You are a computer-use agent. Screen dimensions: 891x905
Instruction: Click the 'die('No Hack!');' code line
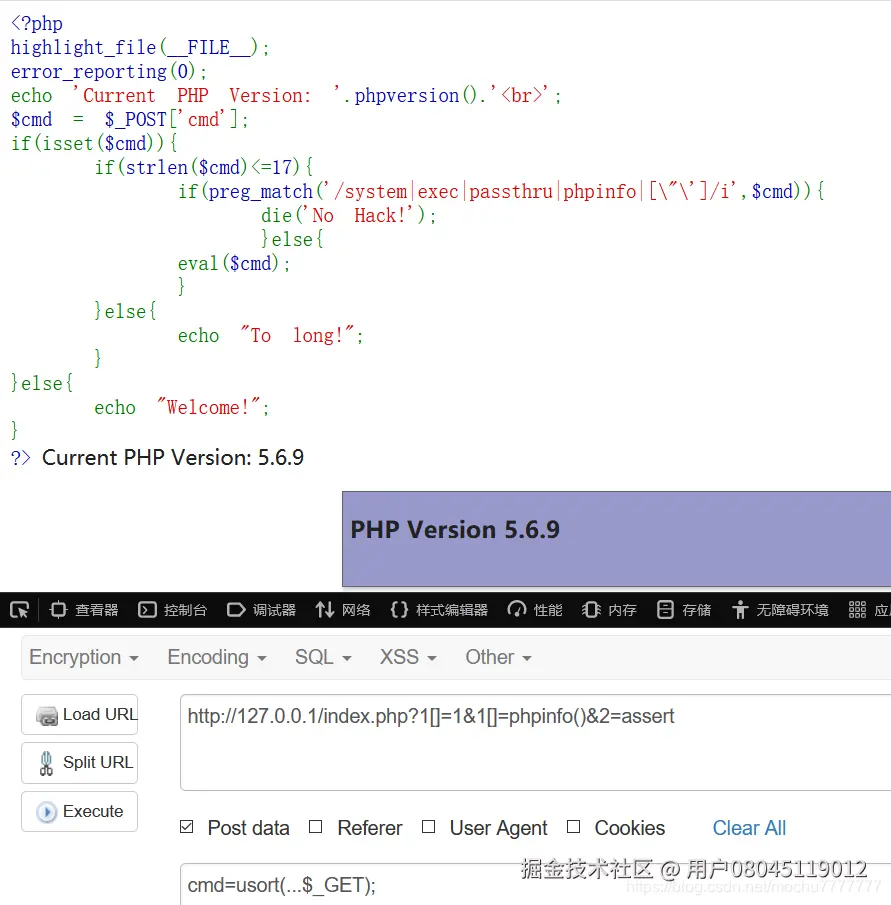pos(349,216)
